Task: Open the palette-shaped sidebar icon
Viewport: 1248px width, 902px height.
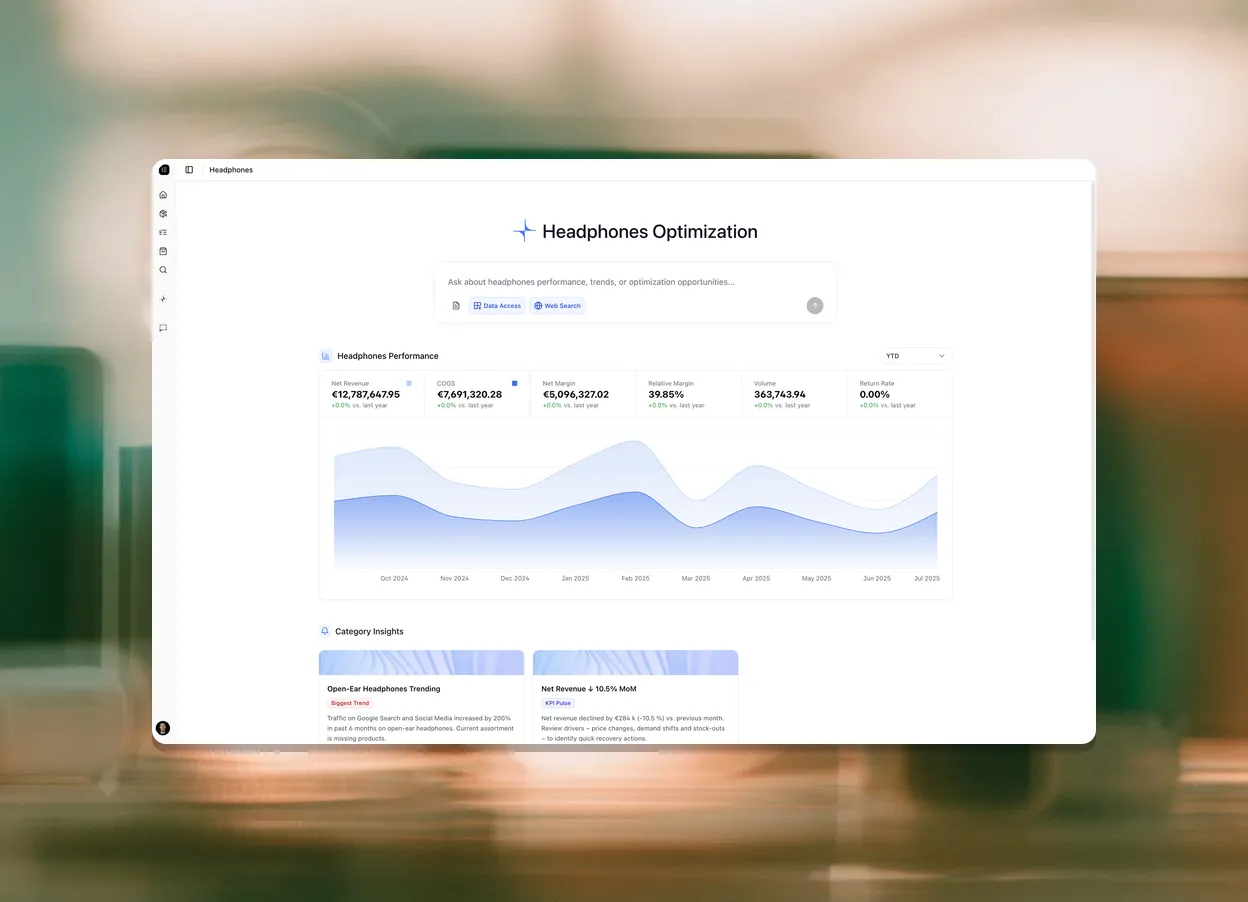Action: (x=163, y=213)
